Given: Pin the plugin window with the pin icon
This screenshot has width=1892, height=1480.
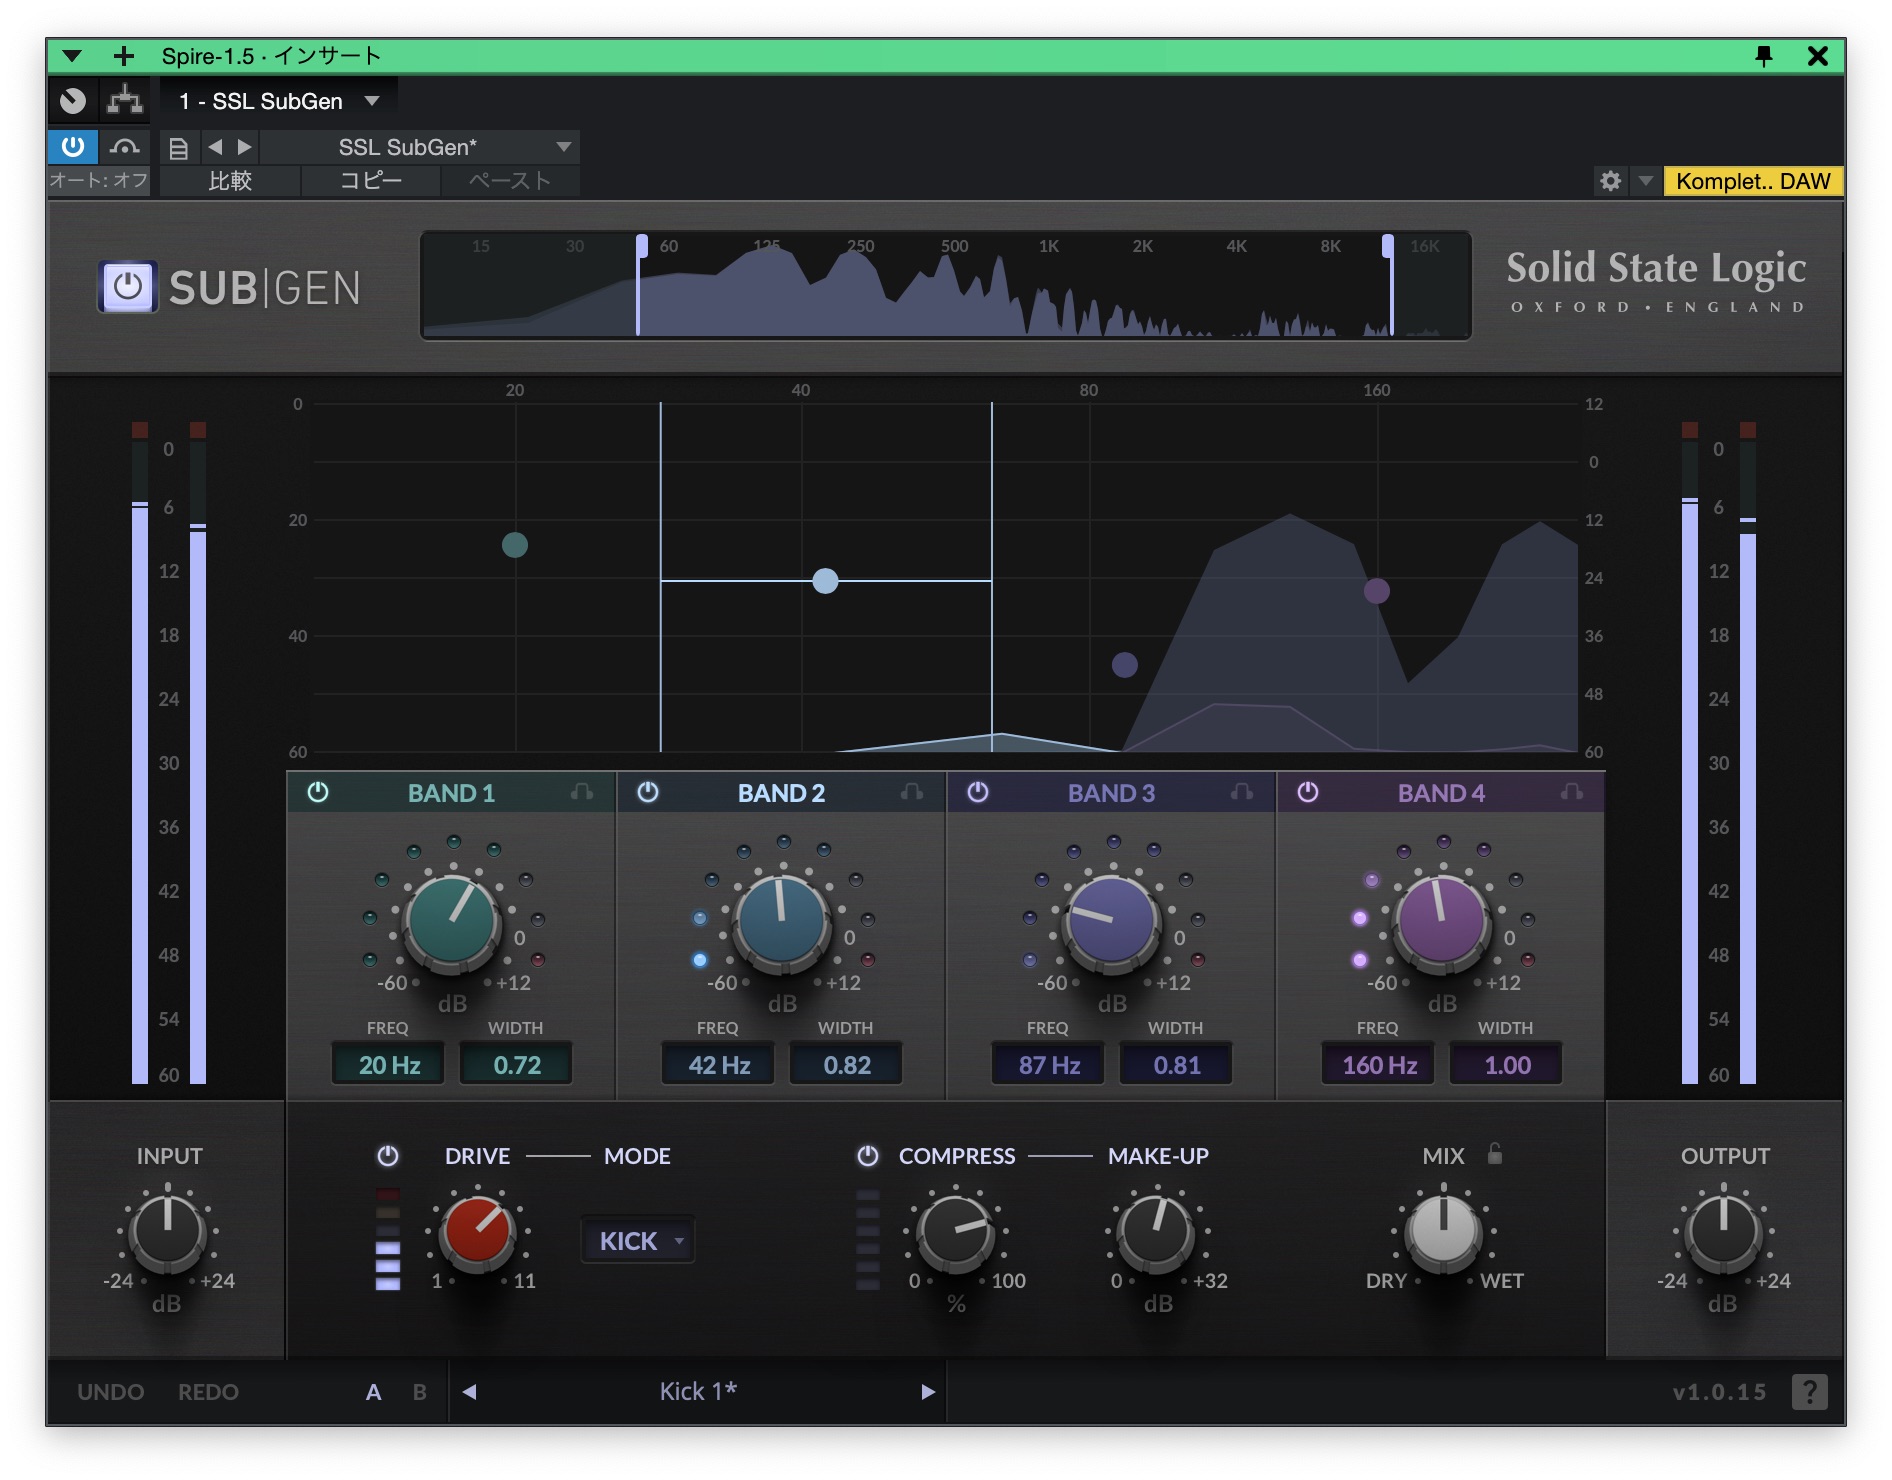Looking at the screenshot, I should pyautogui.click(x=1763, y=56).
